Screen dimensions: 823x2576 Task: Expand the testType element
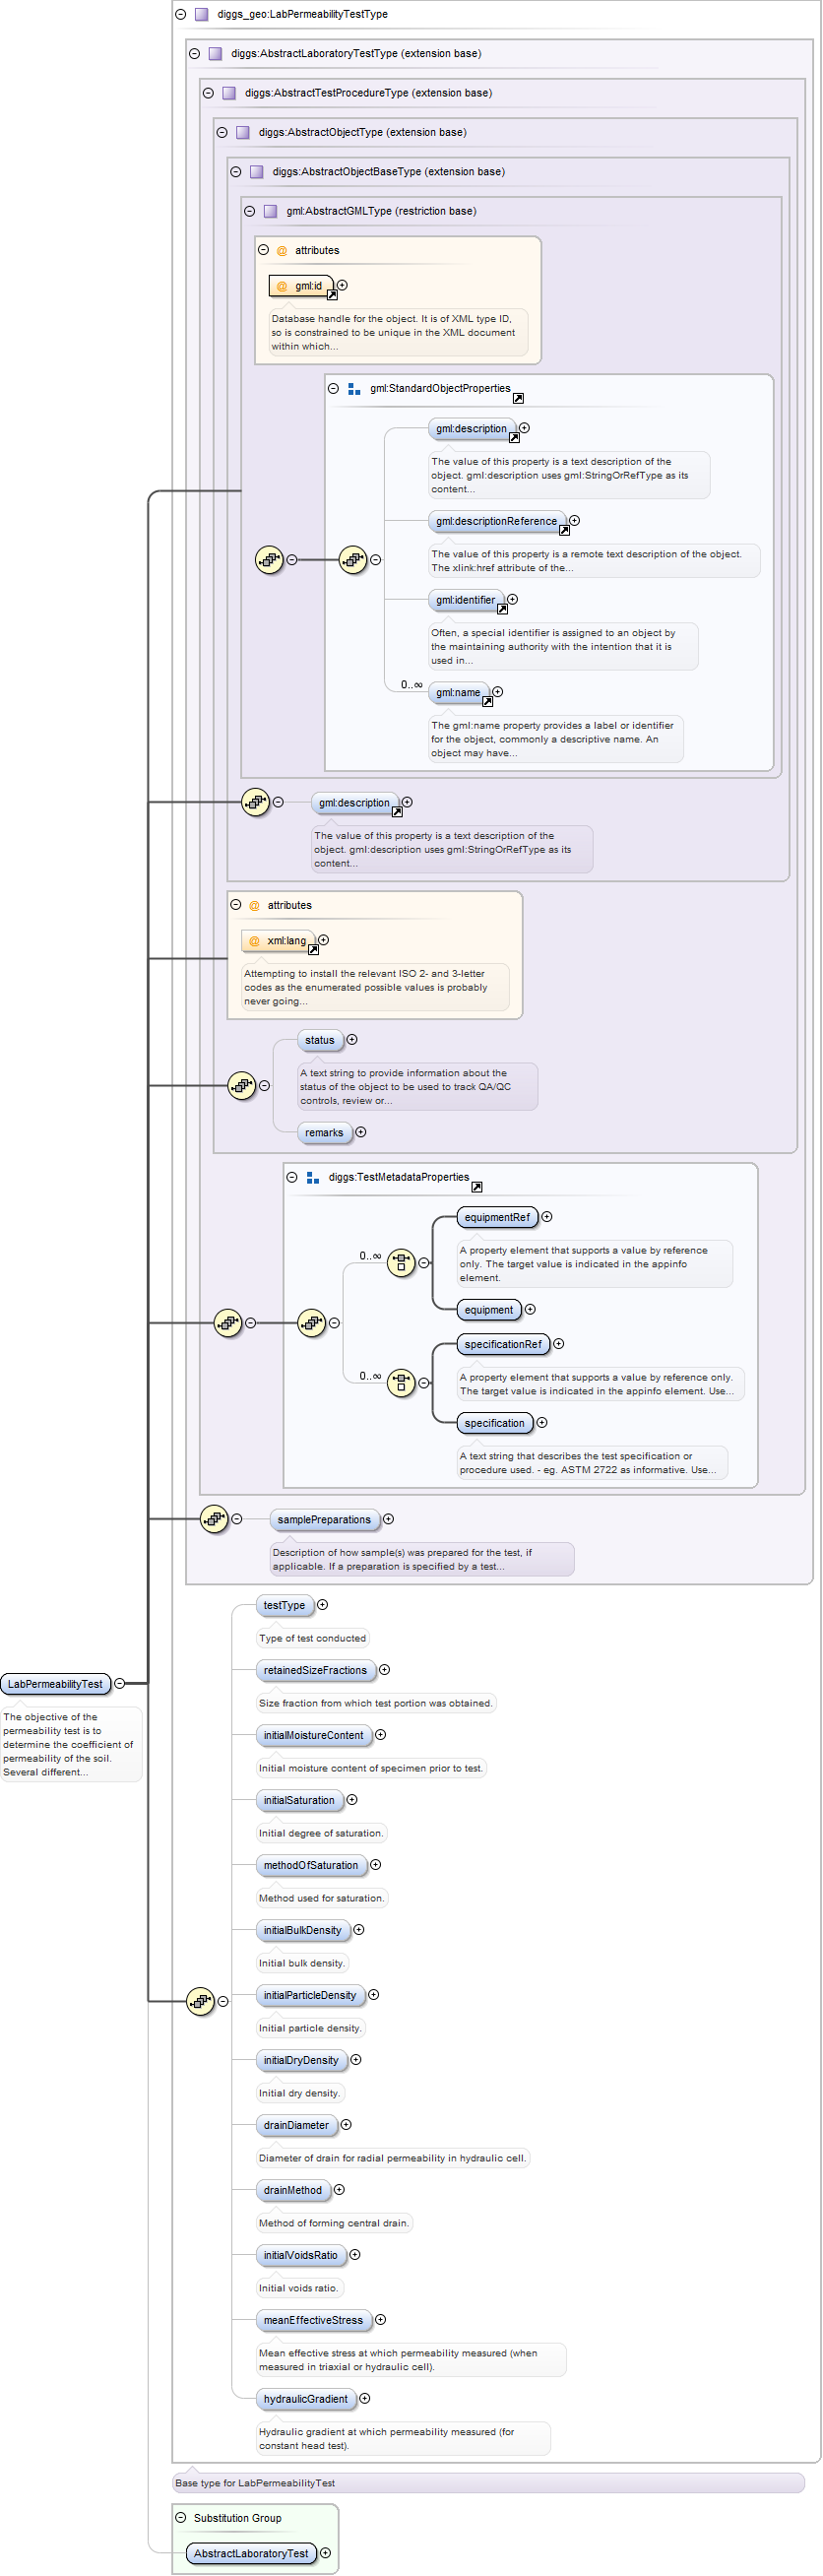click(x=322, y=1605)
